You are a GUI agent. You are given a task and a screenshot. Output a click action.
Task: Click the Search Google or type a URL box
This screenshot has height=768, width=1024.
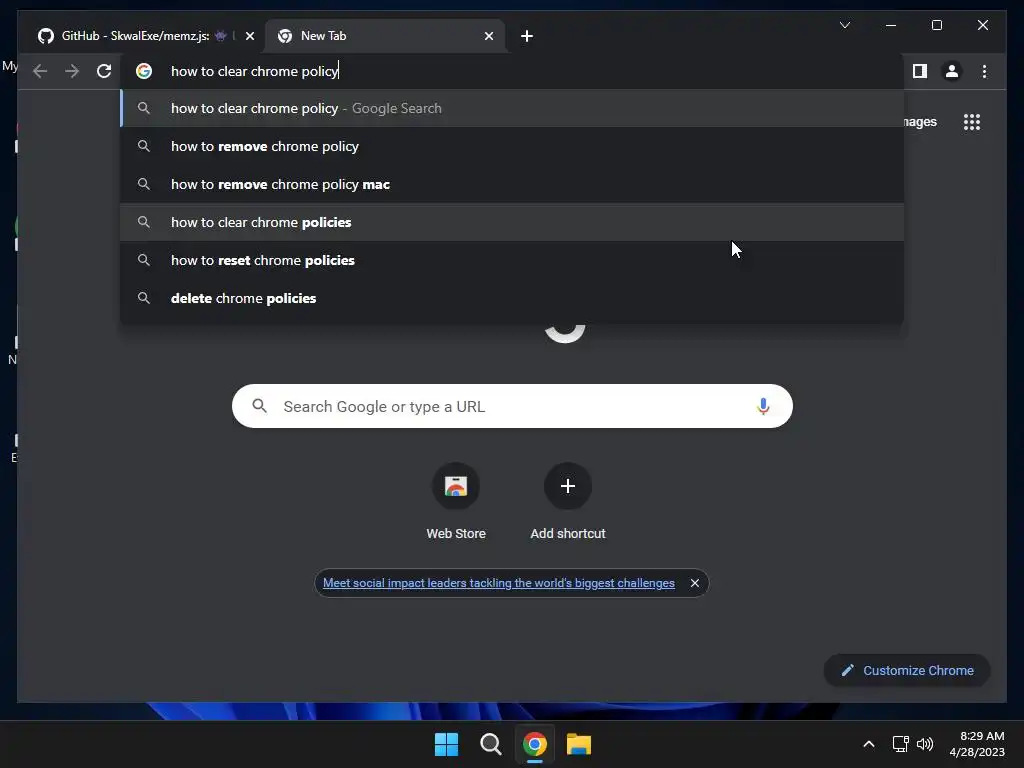pyautogui.click(x=512, y=406)
